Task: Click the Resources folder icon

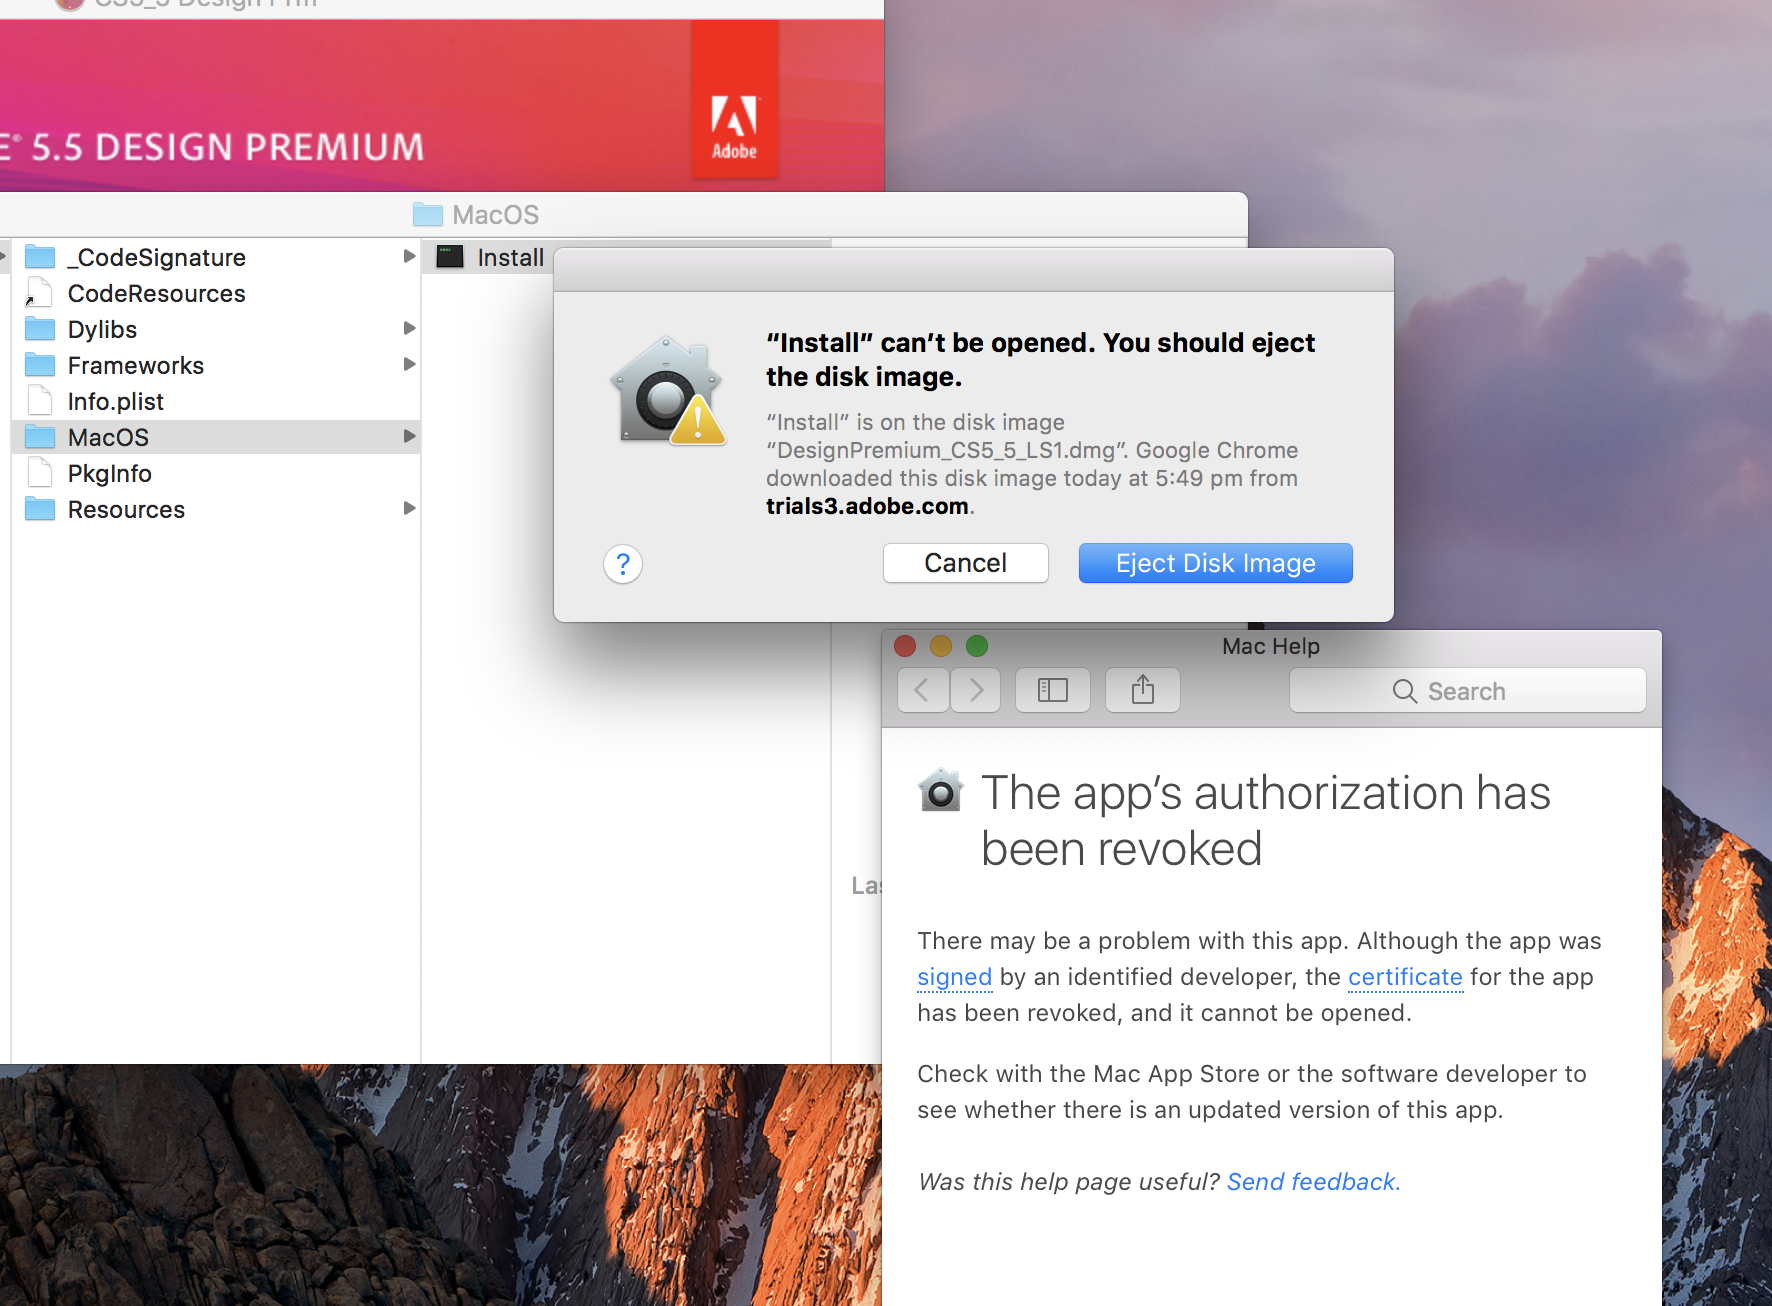Action: (x=40, y=509)
